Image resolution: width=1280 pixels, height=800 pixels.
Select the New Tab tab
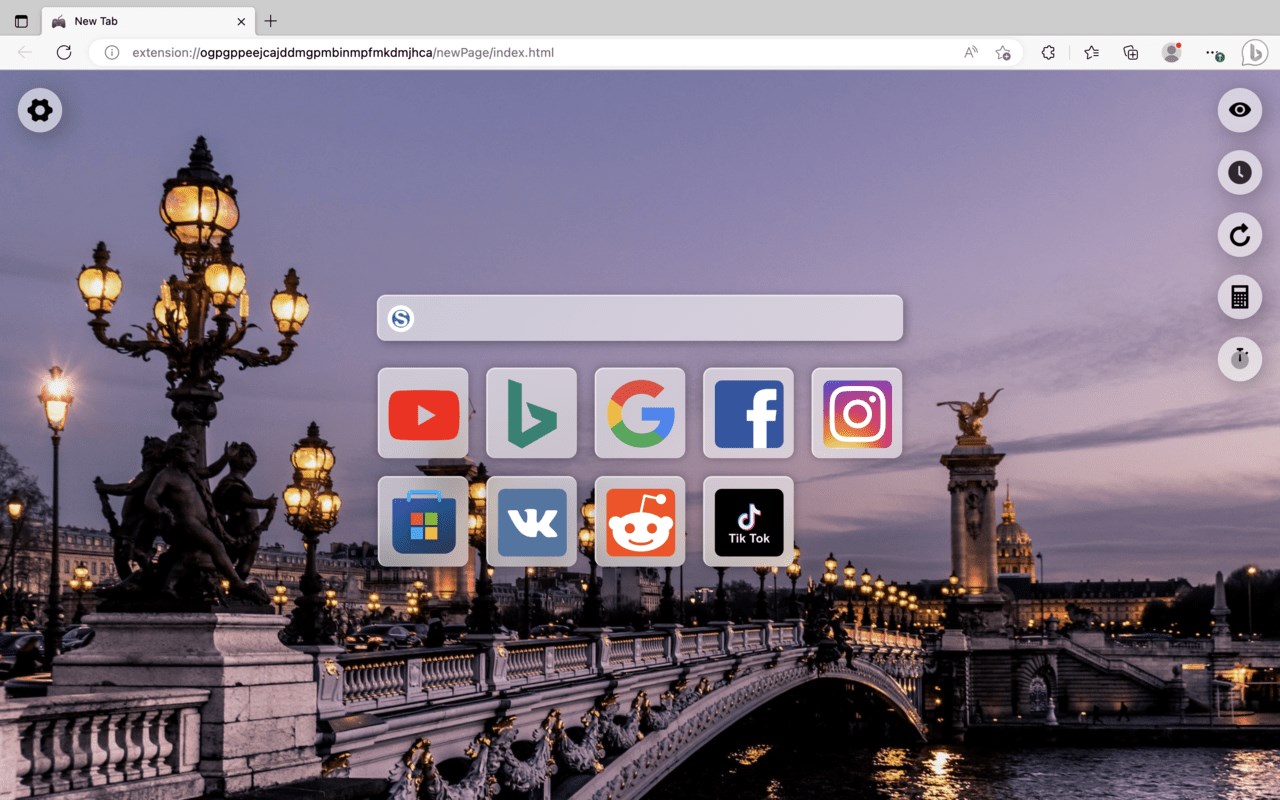[148, 21]
